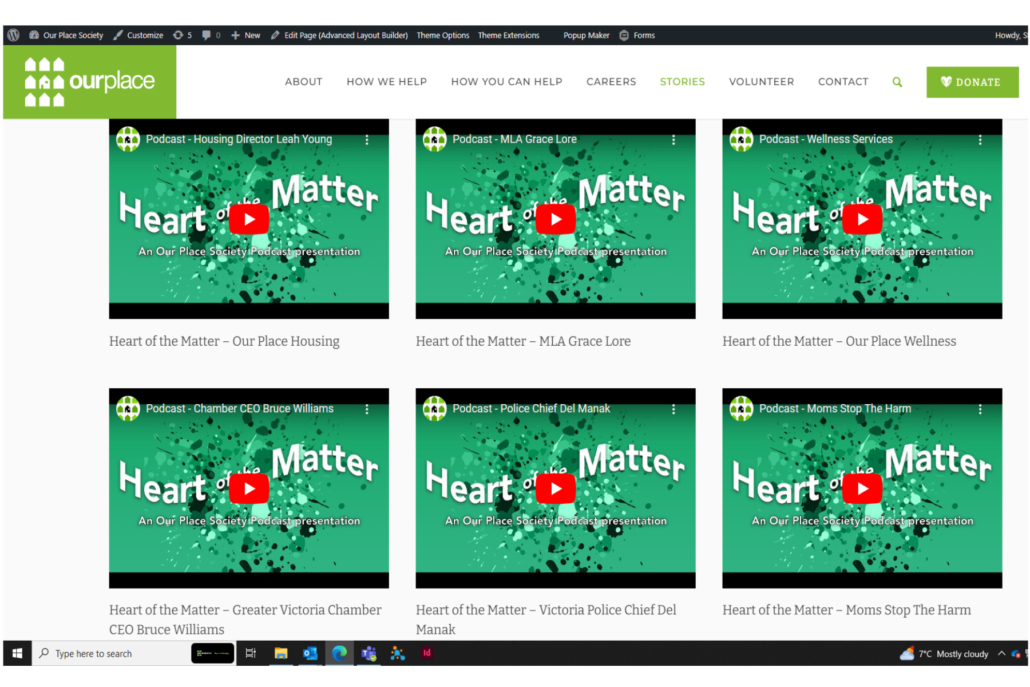Open the comments bubble in admin bar
1030x687 pixels.
[211, 35]
